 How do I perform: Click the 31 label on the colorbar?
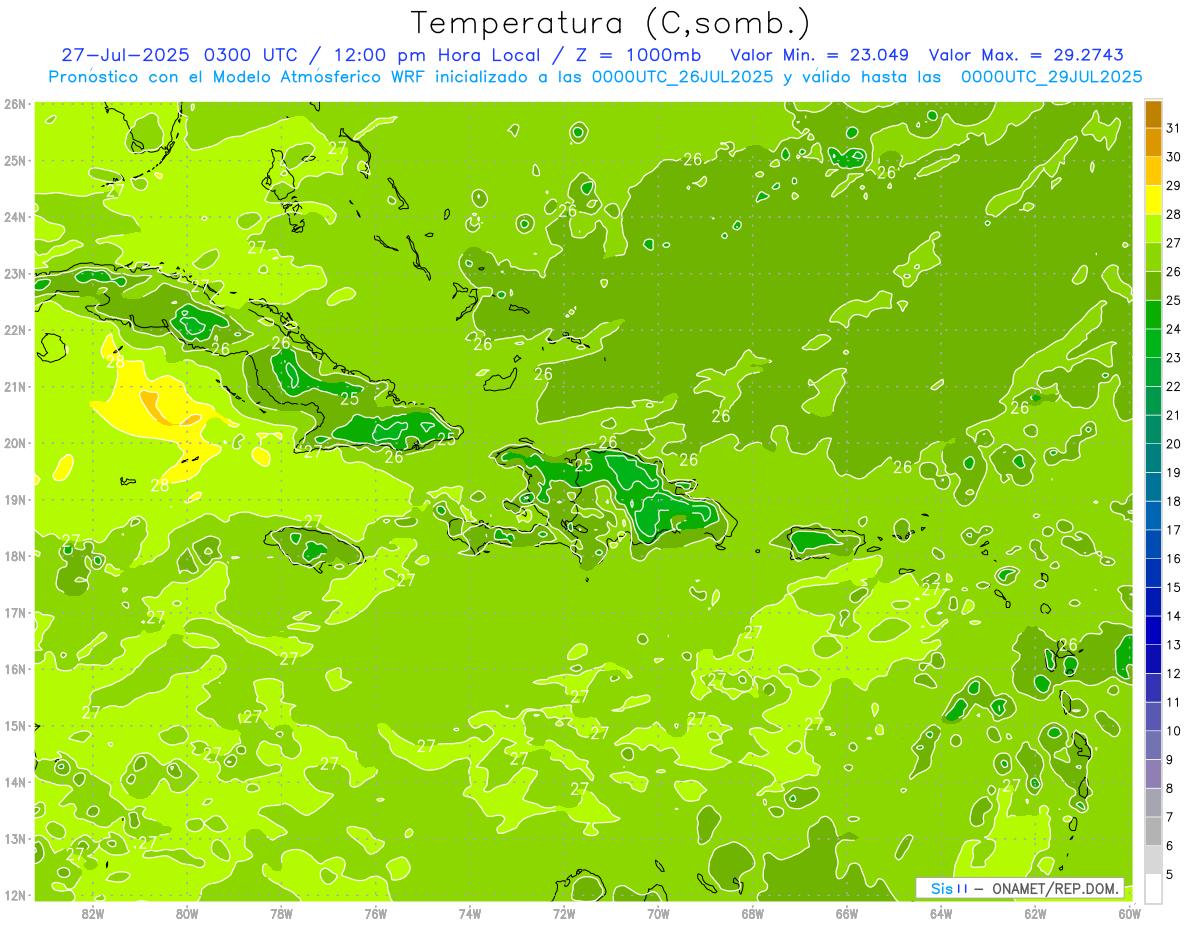(x=1173, y=127)
